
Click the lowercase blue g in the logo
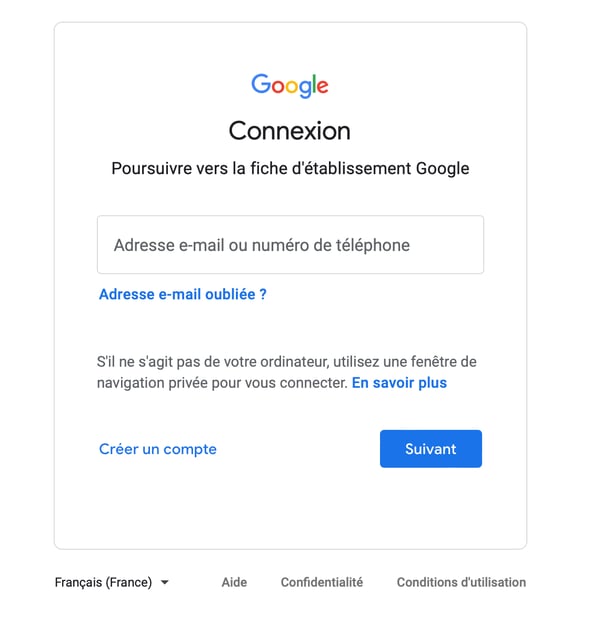[303, 89]
